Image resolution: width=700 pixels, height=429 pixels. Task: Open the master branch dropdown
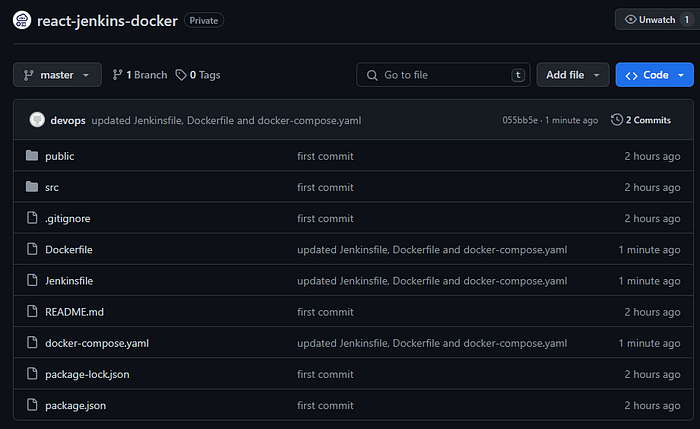click(57, 75)
